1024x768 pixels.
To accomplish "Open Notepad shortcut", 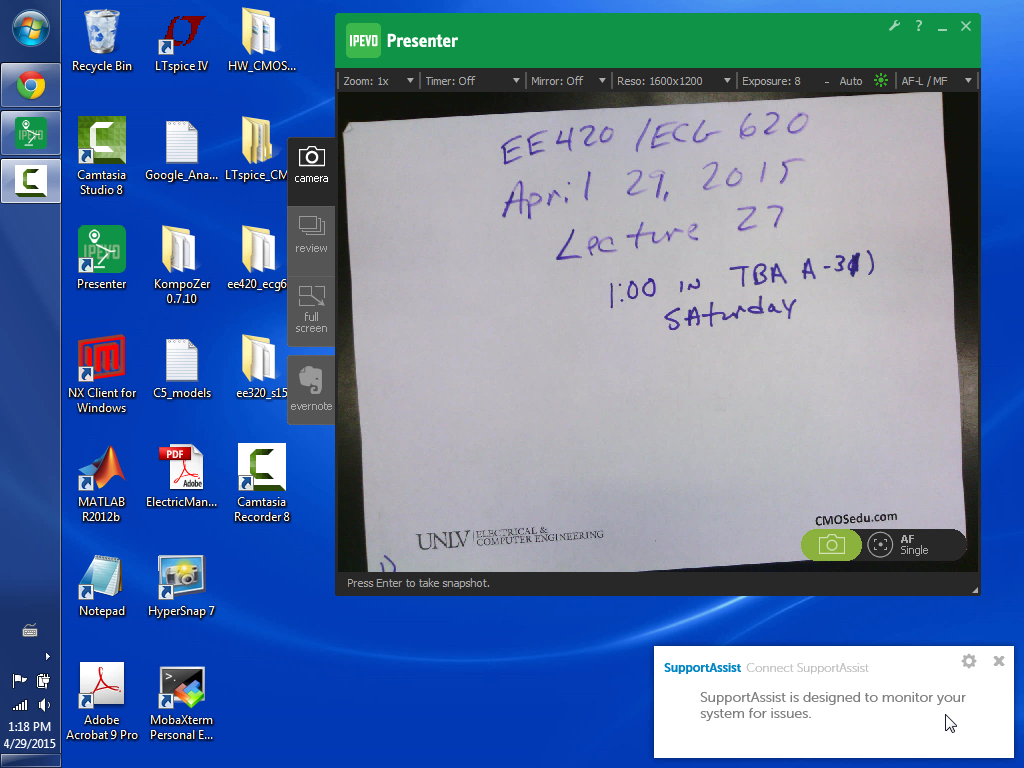I will pos(101,586).
